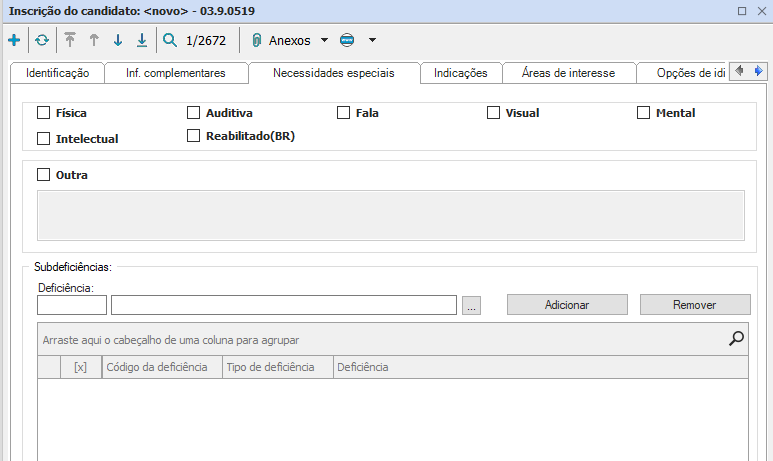
Task: Click the plus icon to add new record
Action: (x=14, y=41)
